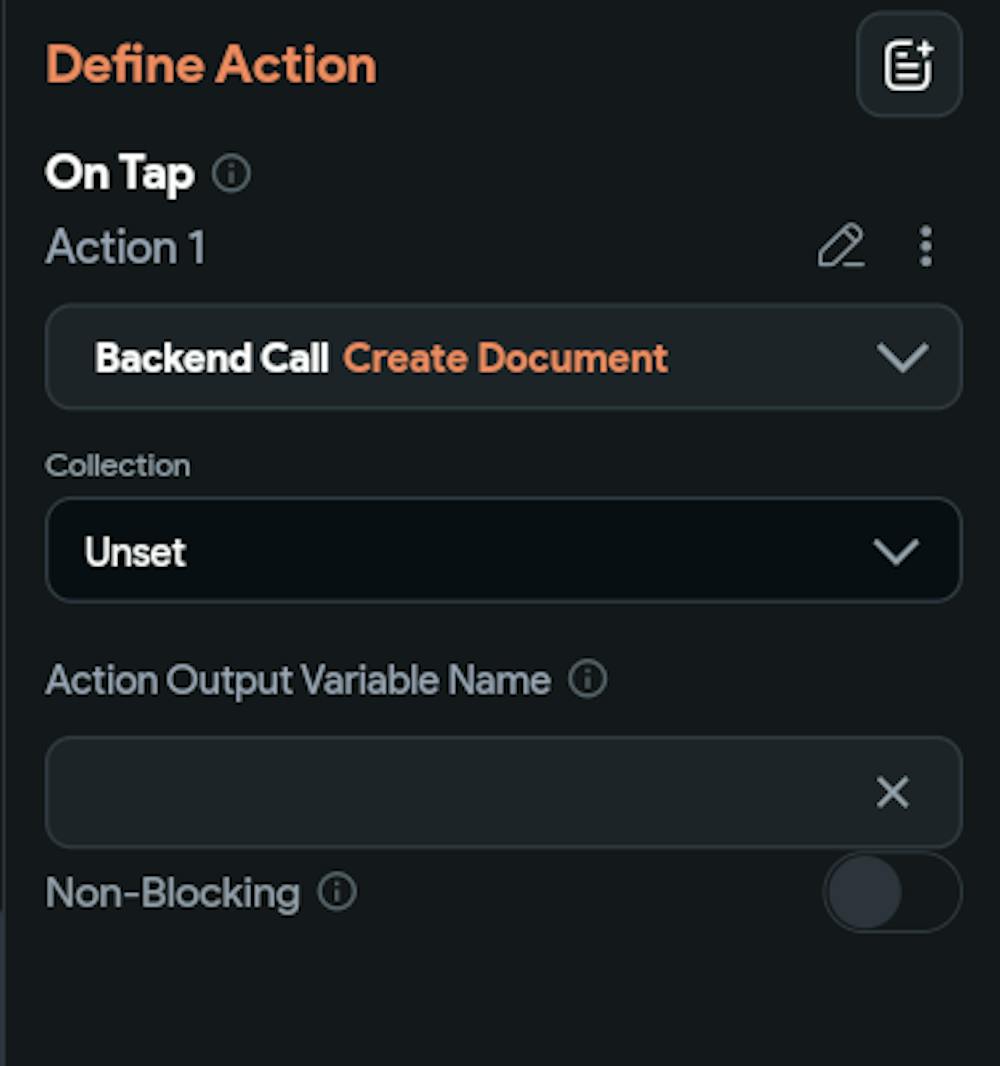Click the Non-Blocking info icon
This screenshot has width=1000, height=1066.
click(x=337, y=893)
